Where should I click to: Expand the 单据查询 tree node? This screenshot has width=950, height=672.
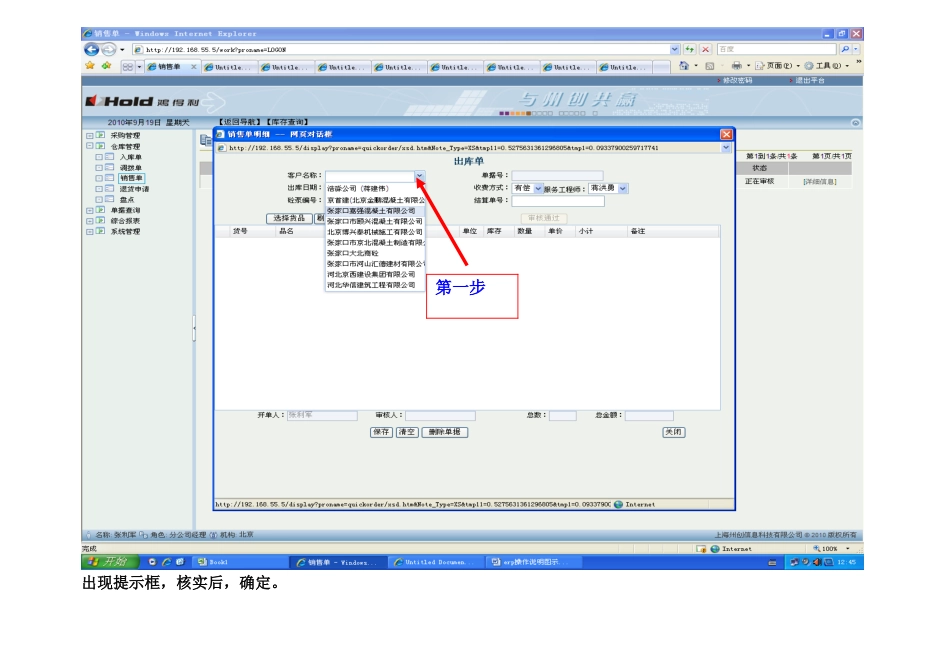[90, 210]
